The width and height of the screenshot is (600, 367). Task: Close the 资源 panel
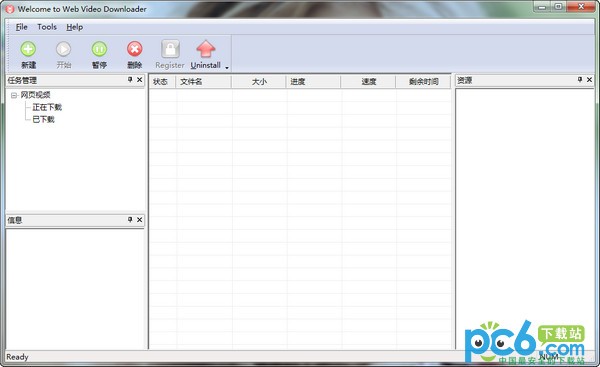(589, 80)
